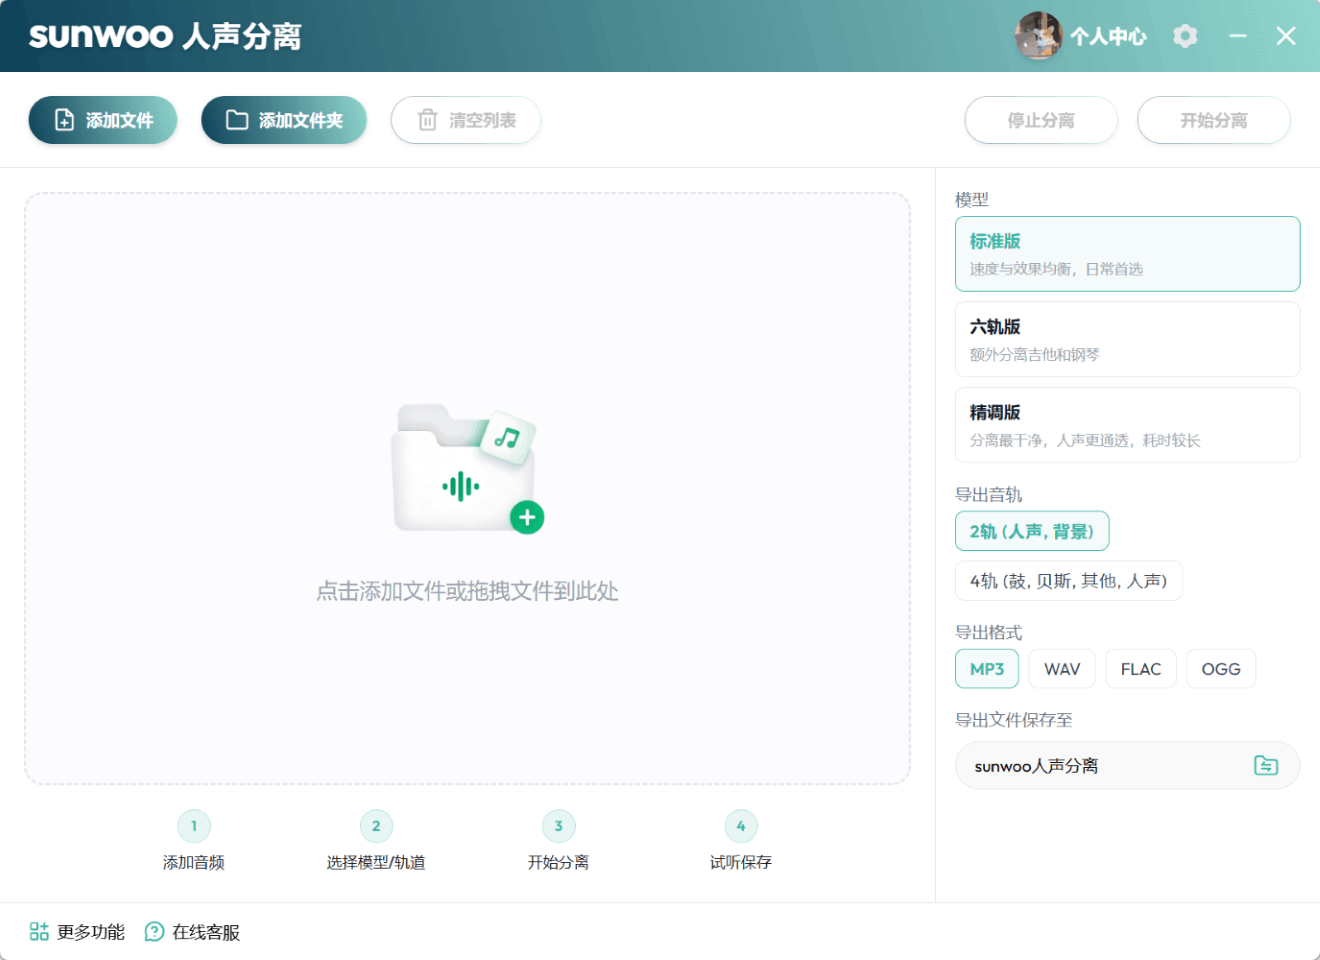Click the 试听保存 step label
The image size is (1320, 960).
(x=741, y=862)
